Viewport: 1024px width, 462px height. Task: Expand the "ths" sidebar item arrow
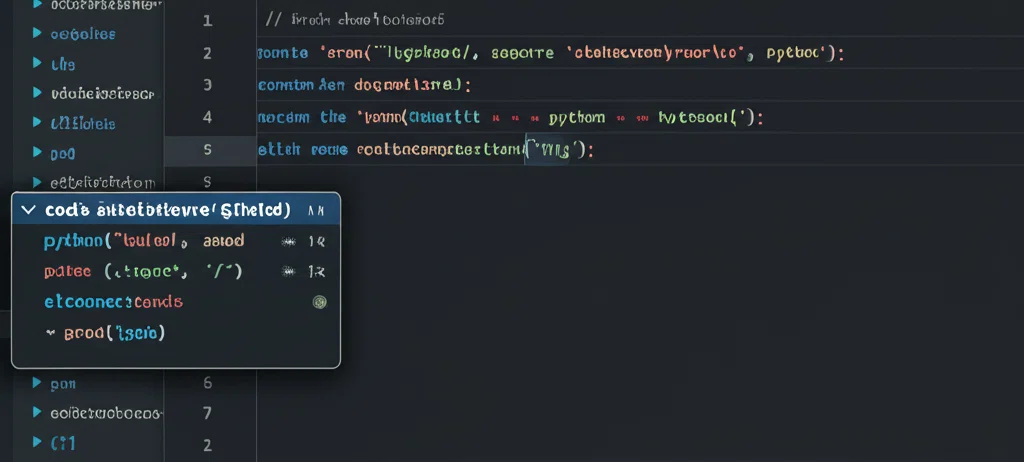click(37, 63)
